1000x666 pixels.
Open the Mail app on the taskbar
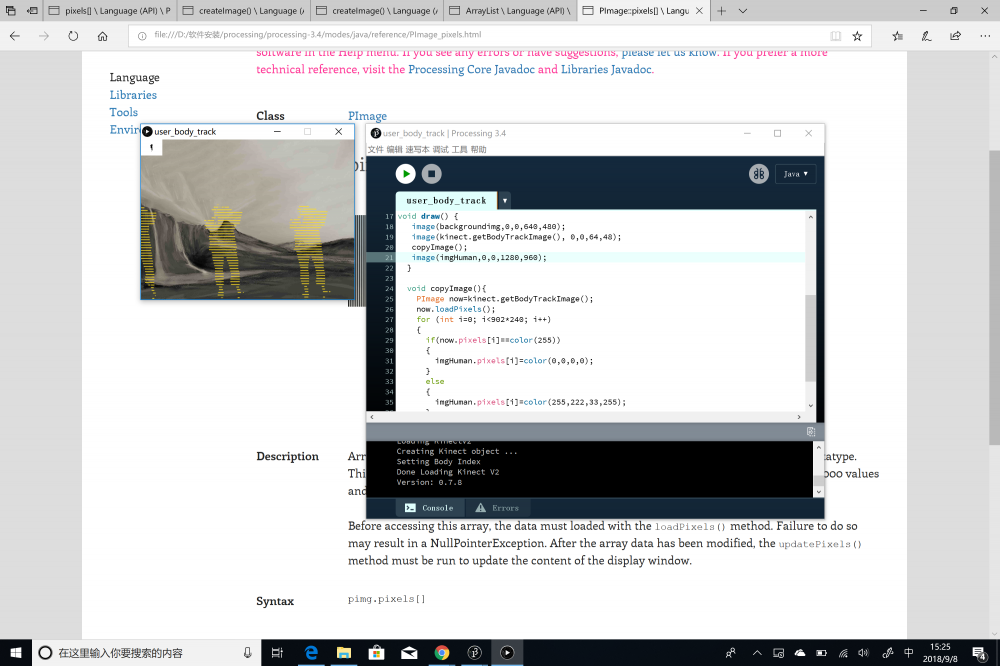point(409,653)
